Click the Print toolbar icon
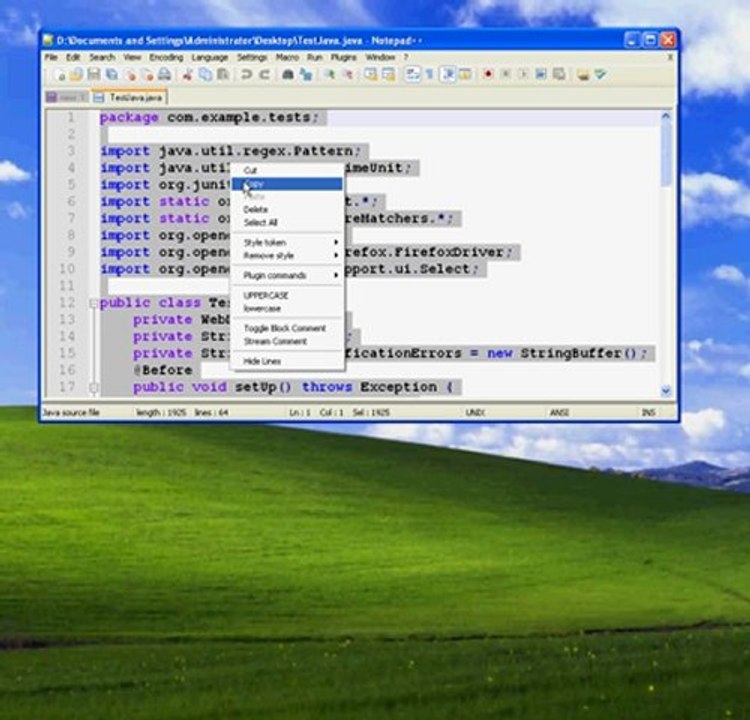750x720 pixels. (x=165, y=75)
